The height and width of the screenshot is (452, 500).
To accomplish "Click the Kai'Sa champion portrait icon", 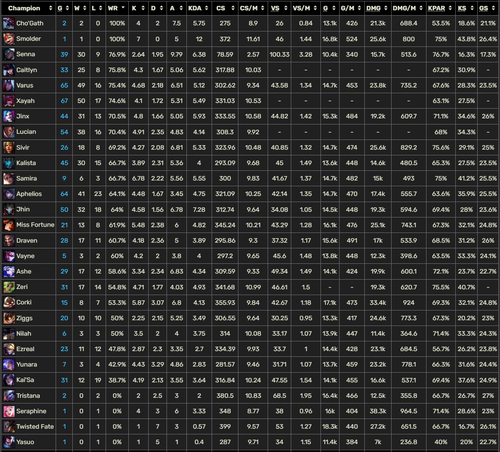I will point(9,380).
